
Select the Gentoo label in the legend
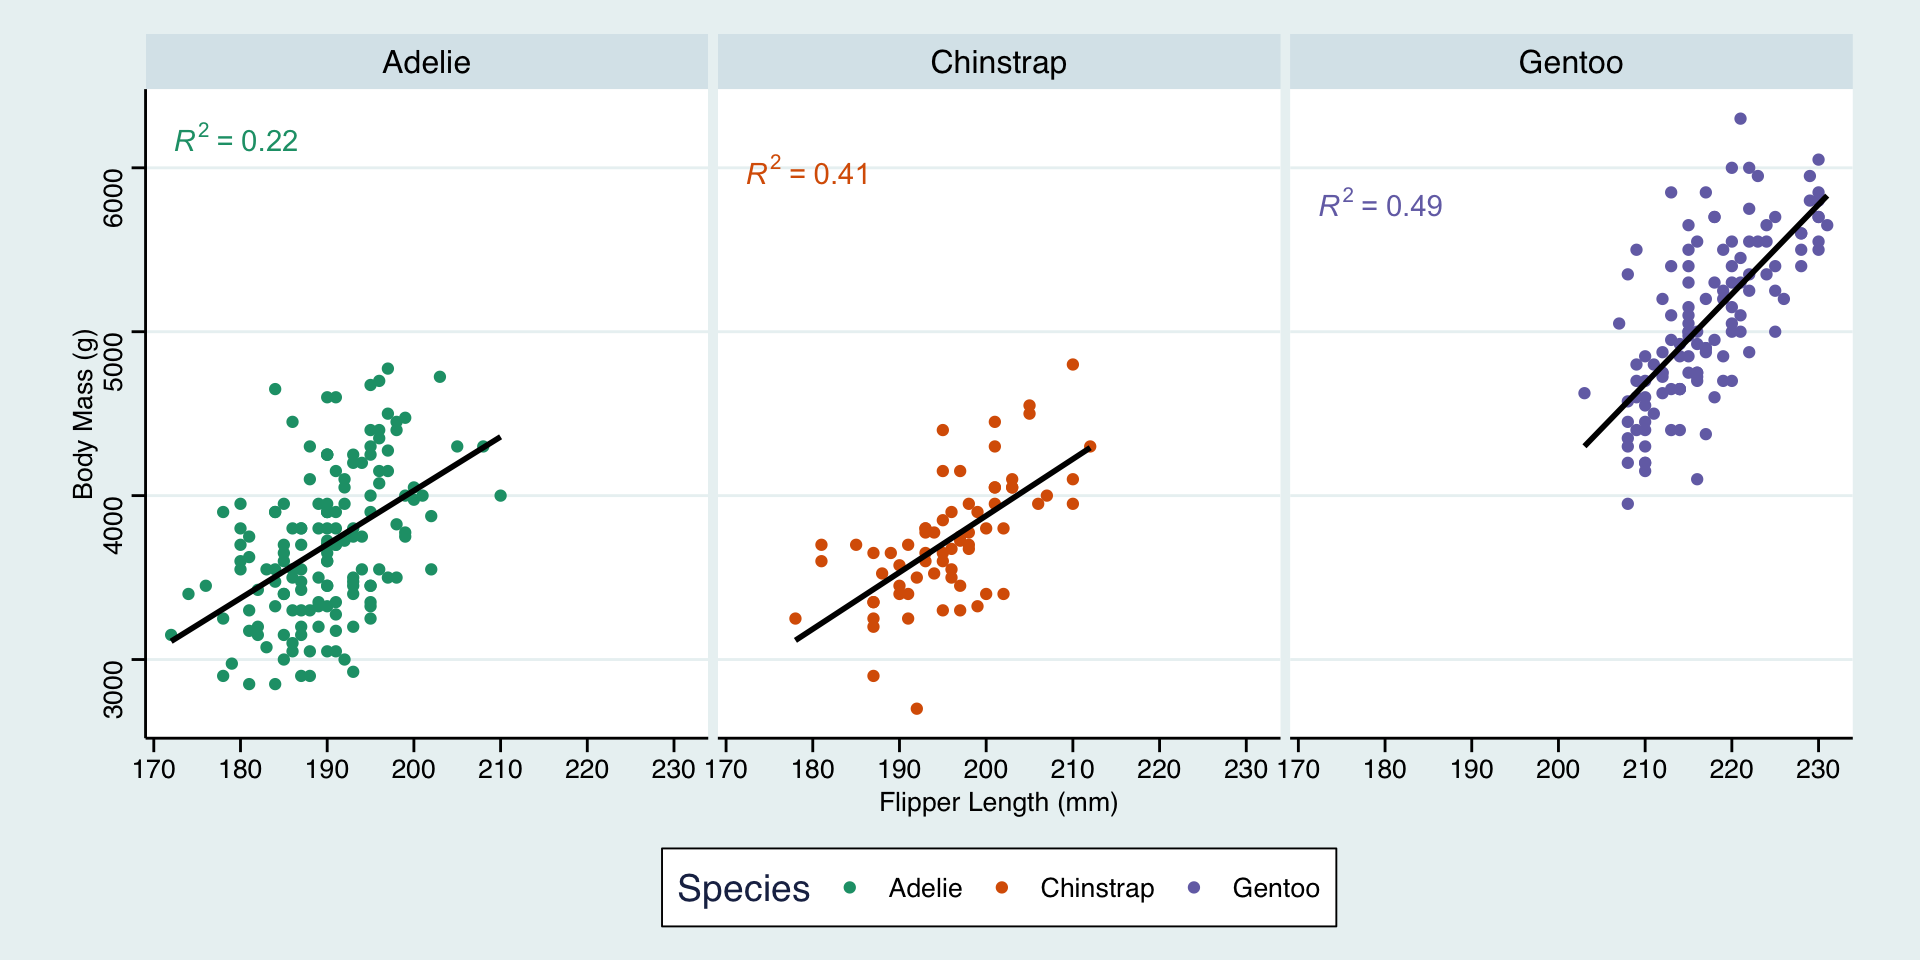pos(1275,888)
